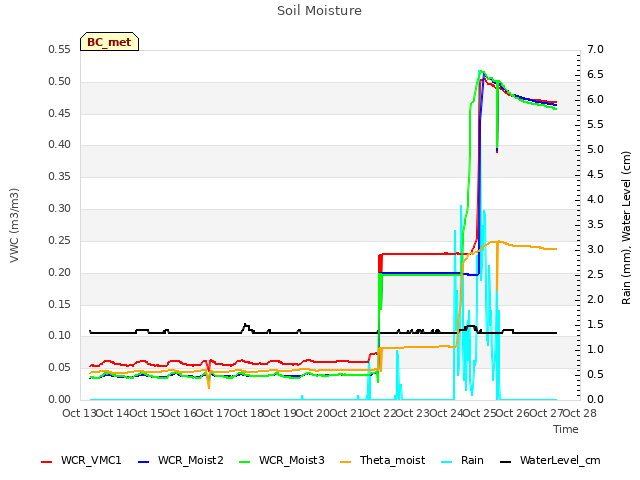Click the orange Theta_moist legend color marker
The image size is (640, 480).
pyautogui.click(x=345, y=462)
